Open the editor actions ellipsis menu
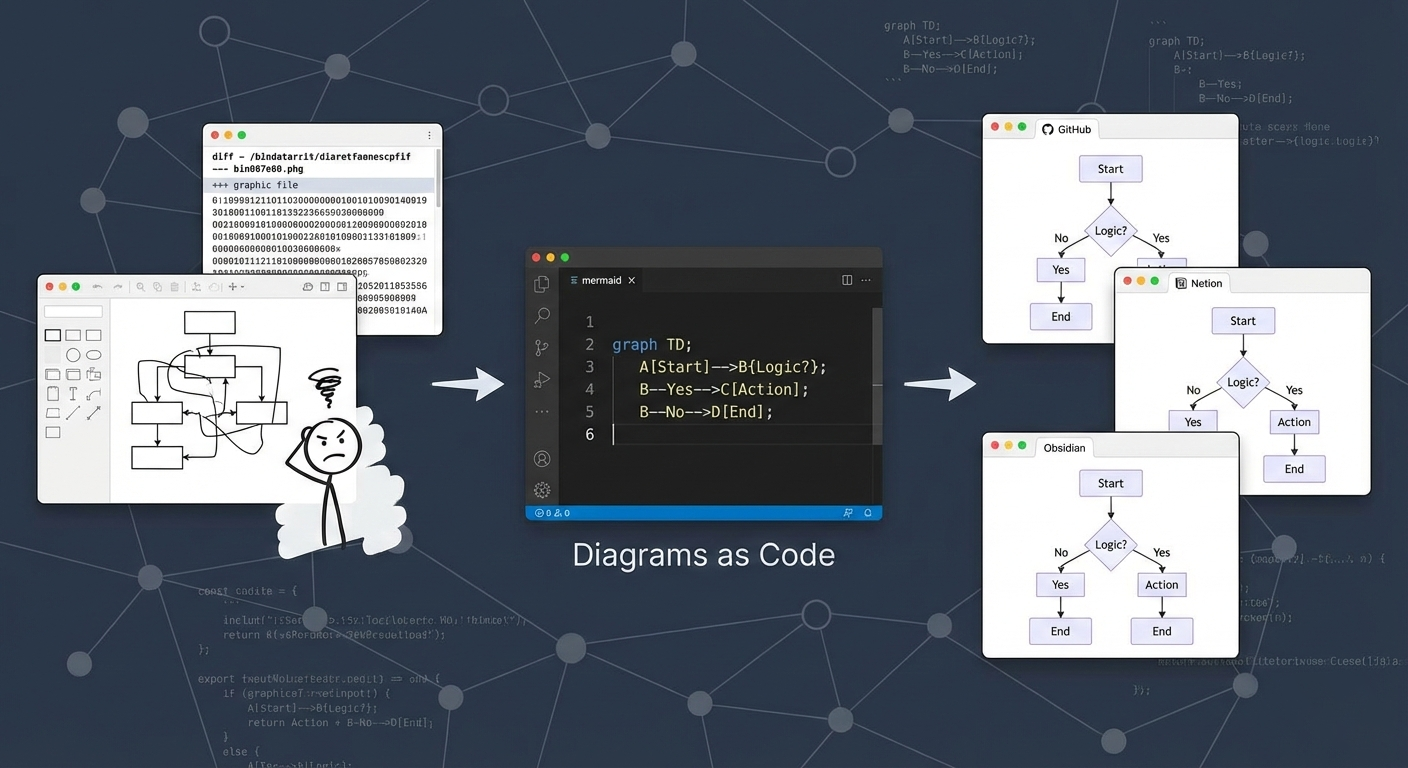Viewport: 1408px width, 768px height. [866, 280]
